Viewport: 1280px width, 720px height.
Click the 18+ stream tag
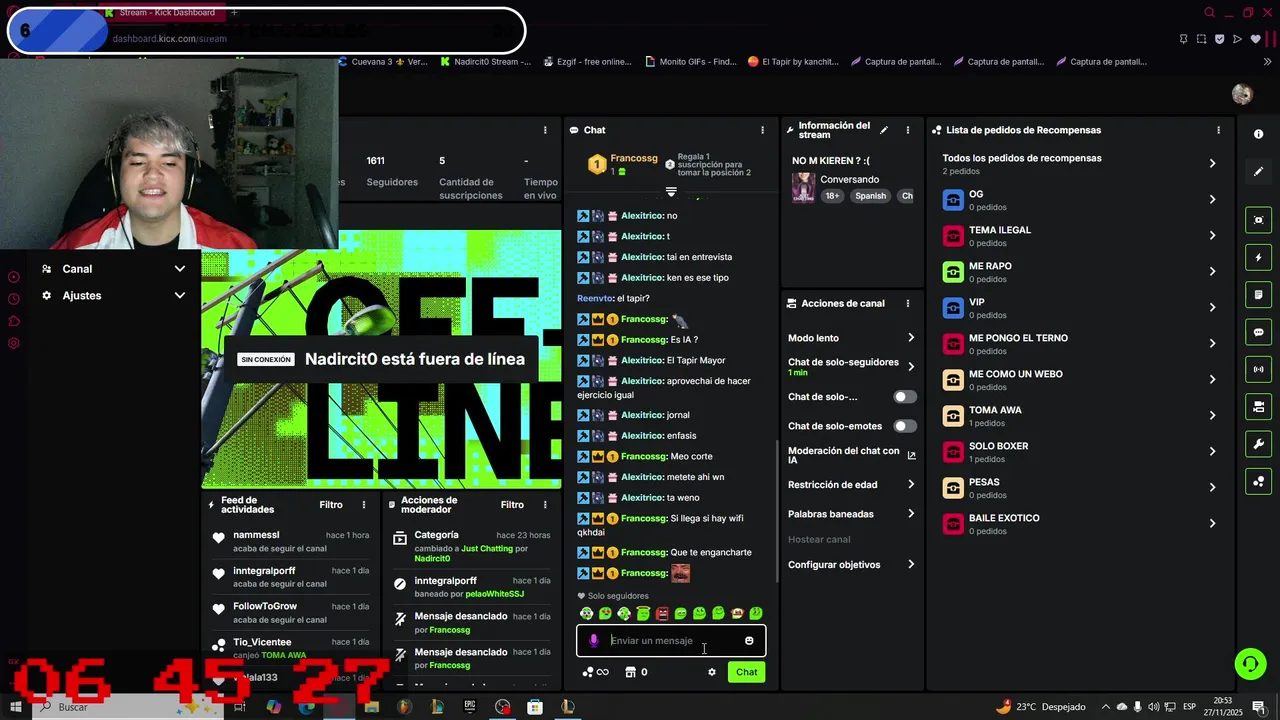832,196
